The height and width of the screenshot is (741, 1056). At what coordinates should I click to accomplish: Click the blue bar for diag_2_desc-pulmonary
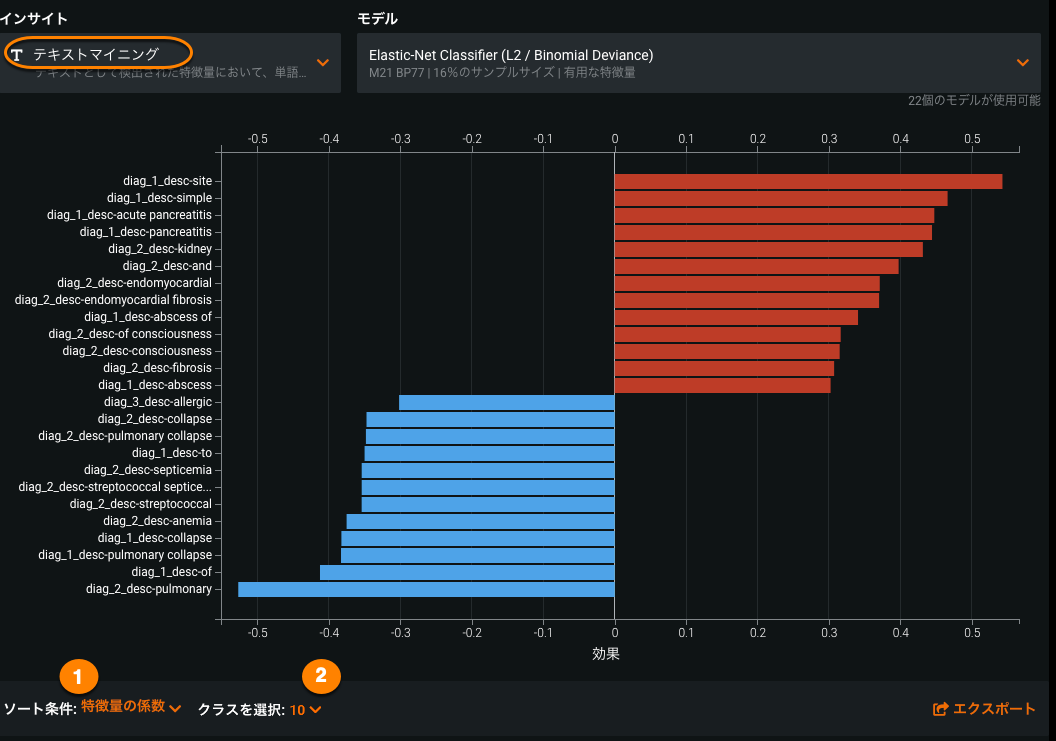[x=426, y=589]
